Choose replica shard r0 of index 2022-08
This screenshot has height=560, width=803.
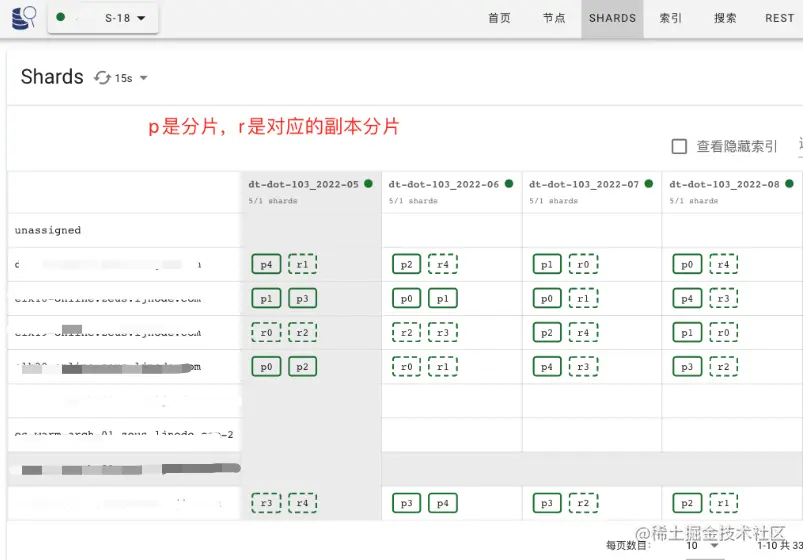[724, 333]
